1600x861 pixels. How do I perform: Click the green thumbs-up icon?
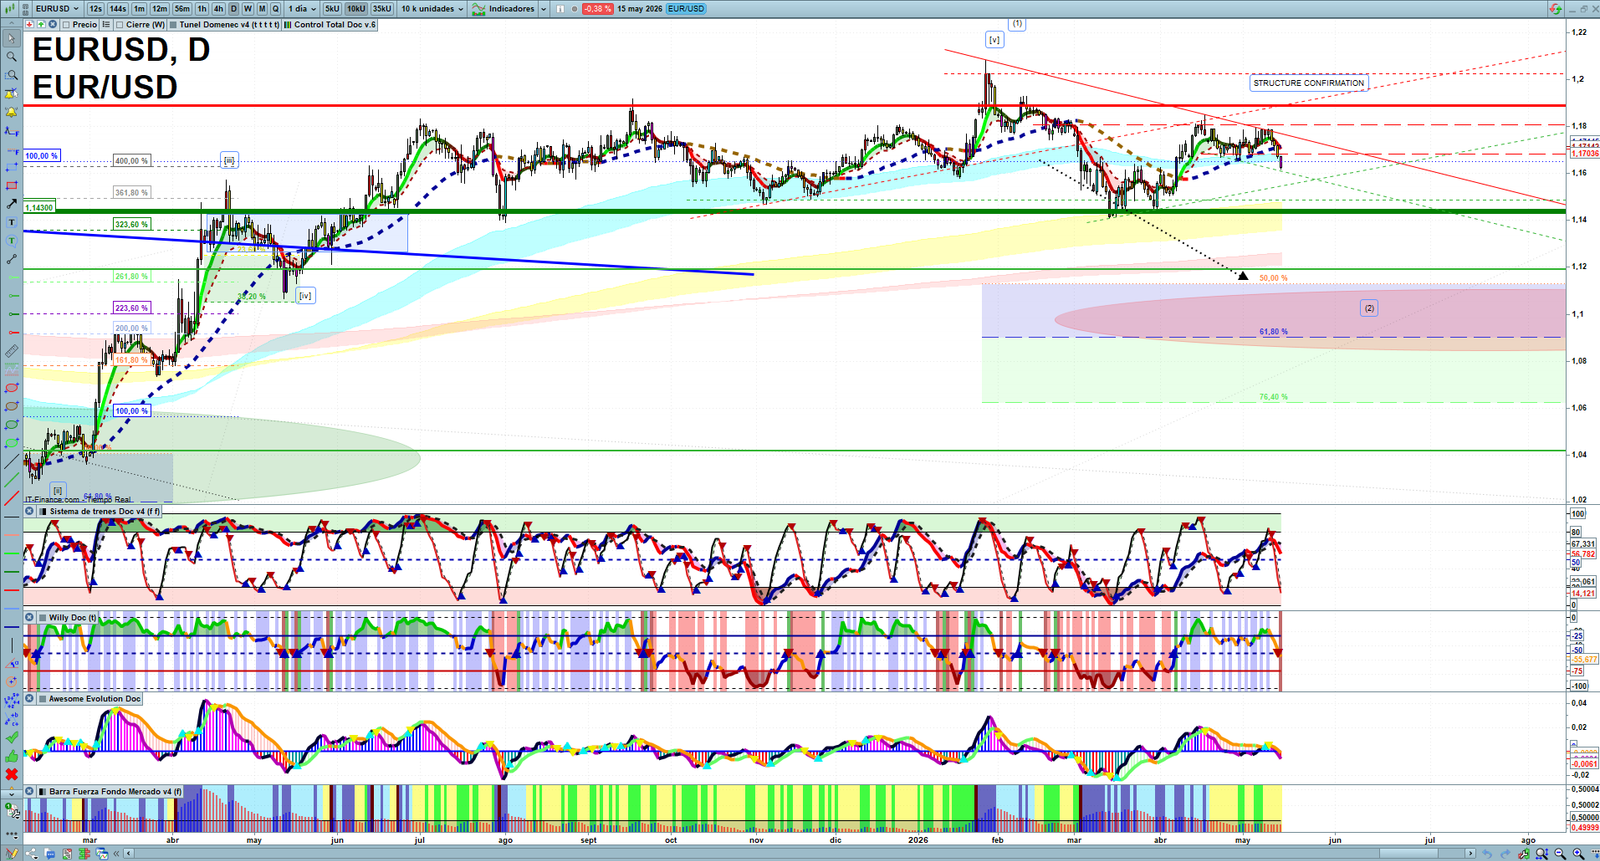[11, 755]
